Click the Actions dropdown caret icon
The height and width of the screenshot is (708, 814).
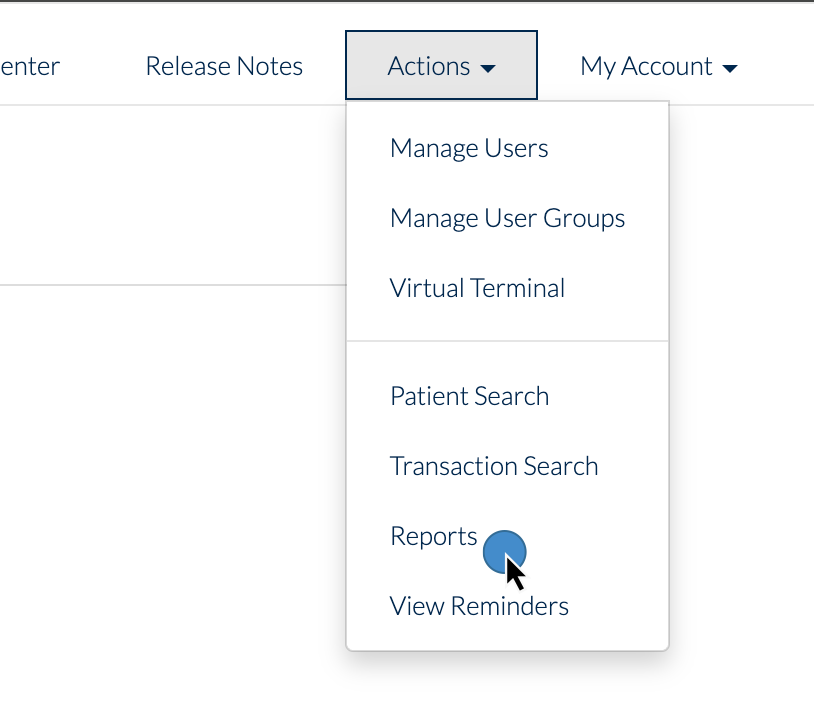(489, 66)
